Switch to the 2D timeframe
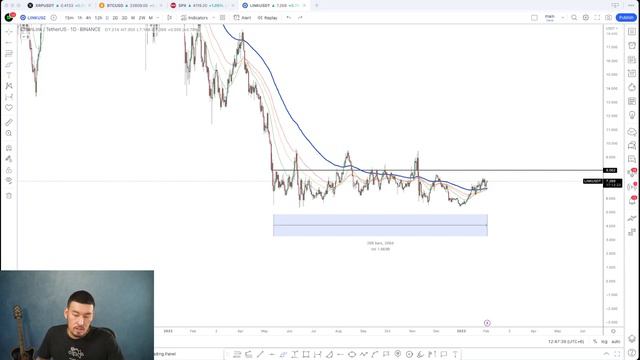This screenshot has height=360, width=640. click(115, 18)
